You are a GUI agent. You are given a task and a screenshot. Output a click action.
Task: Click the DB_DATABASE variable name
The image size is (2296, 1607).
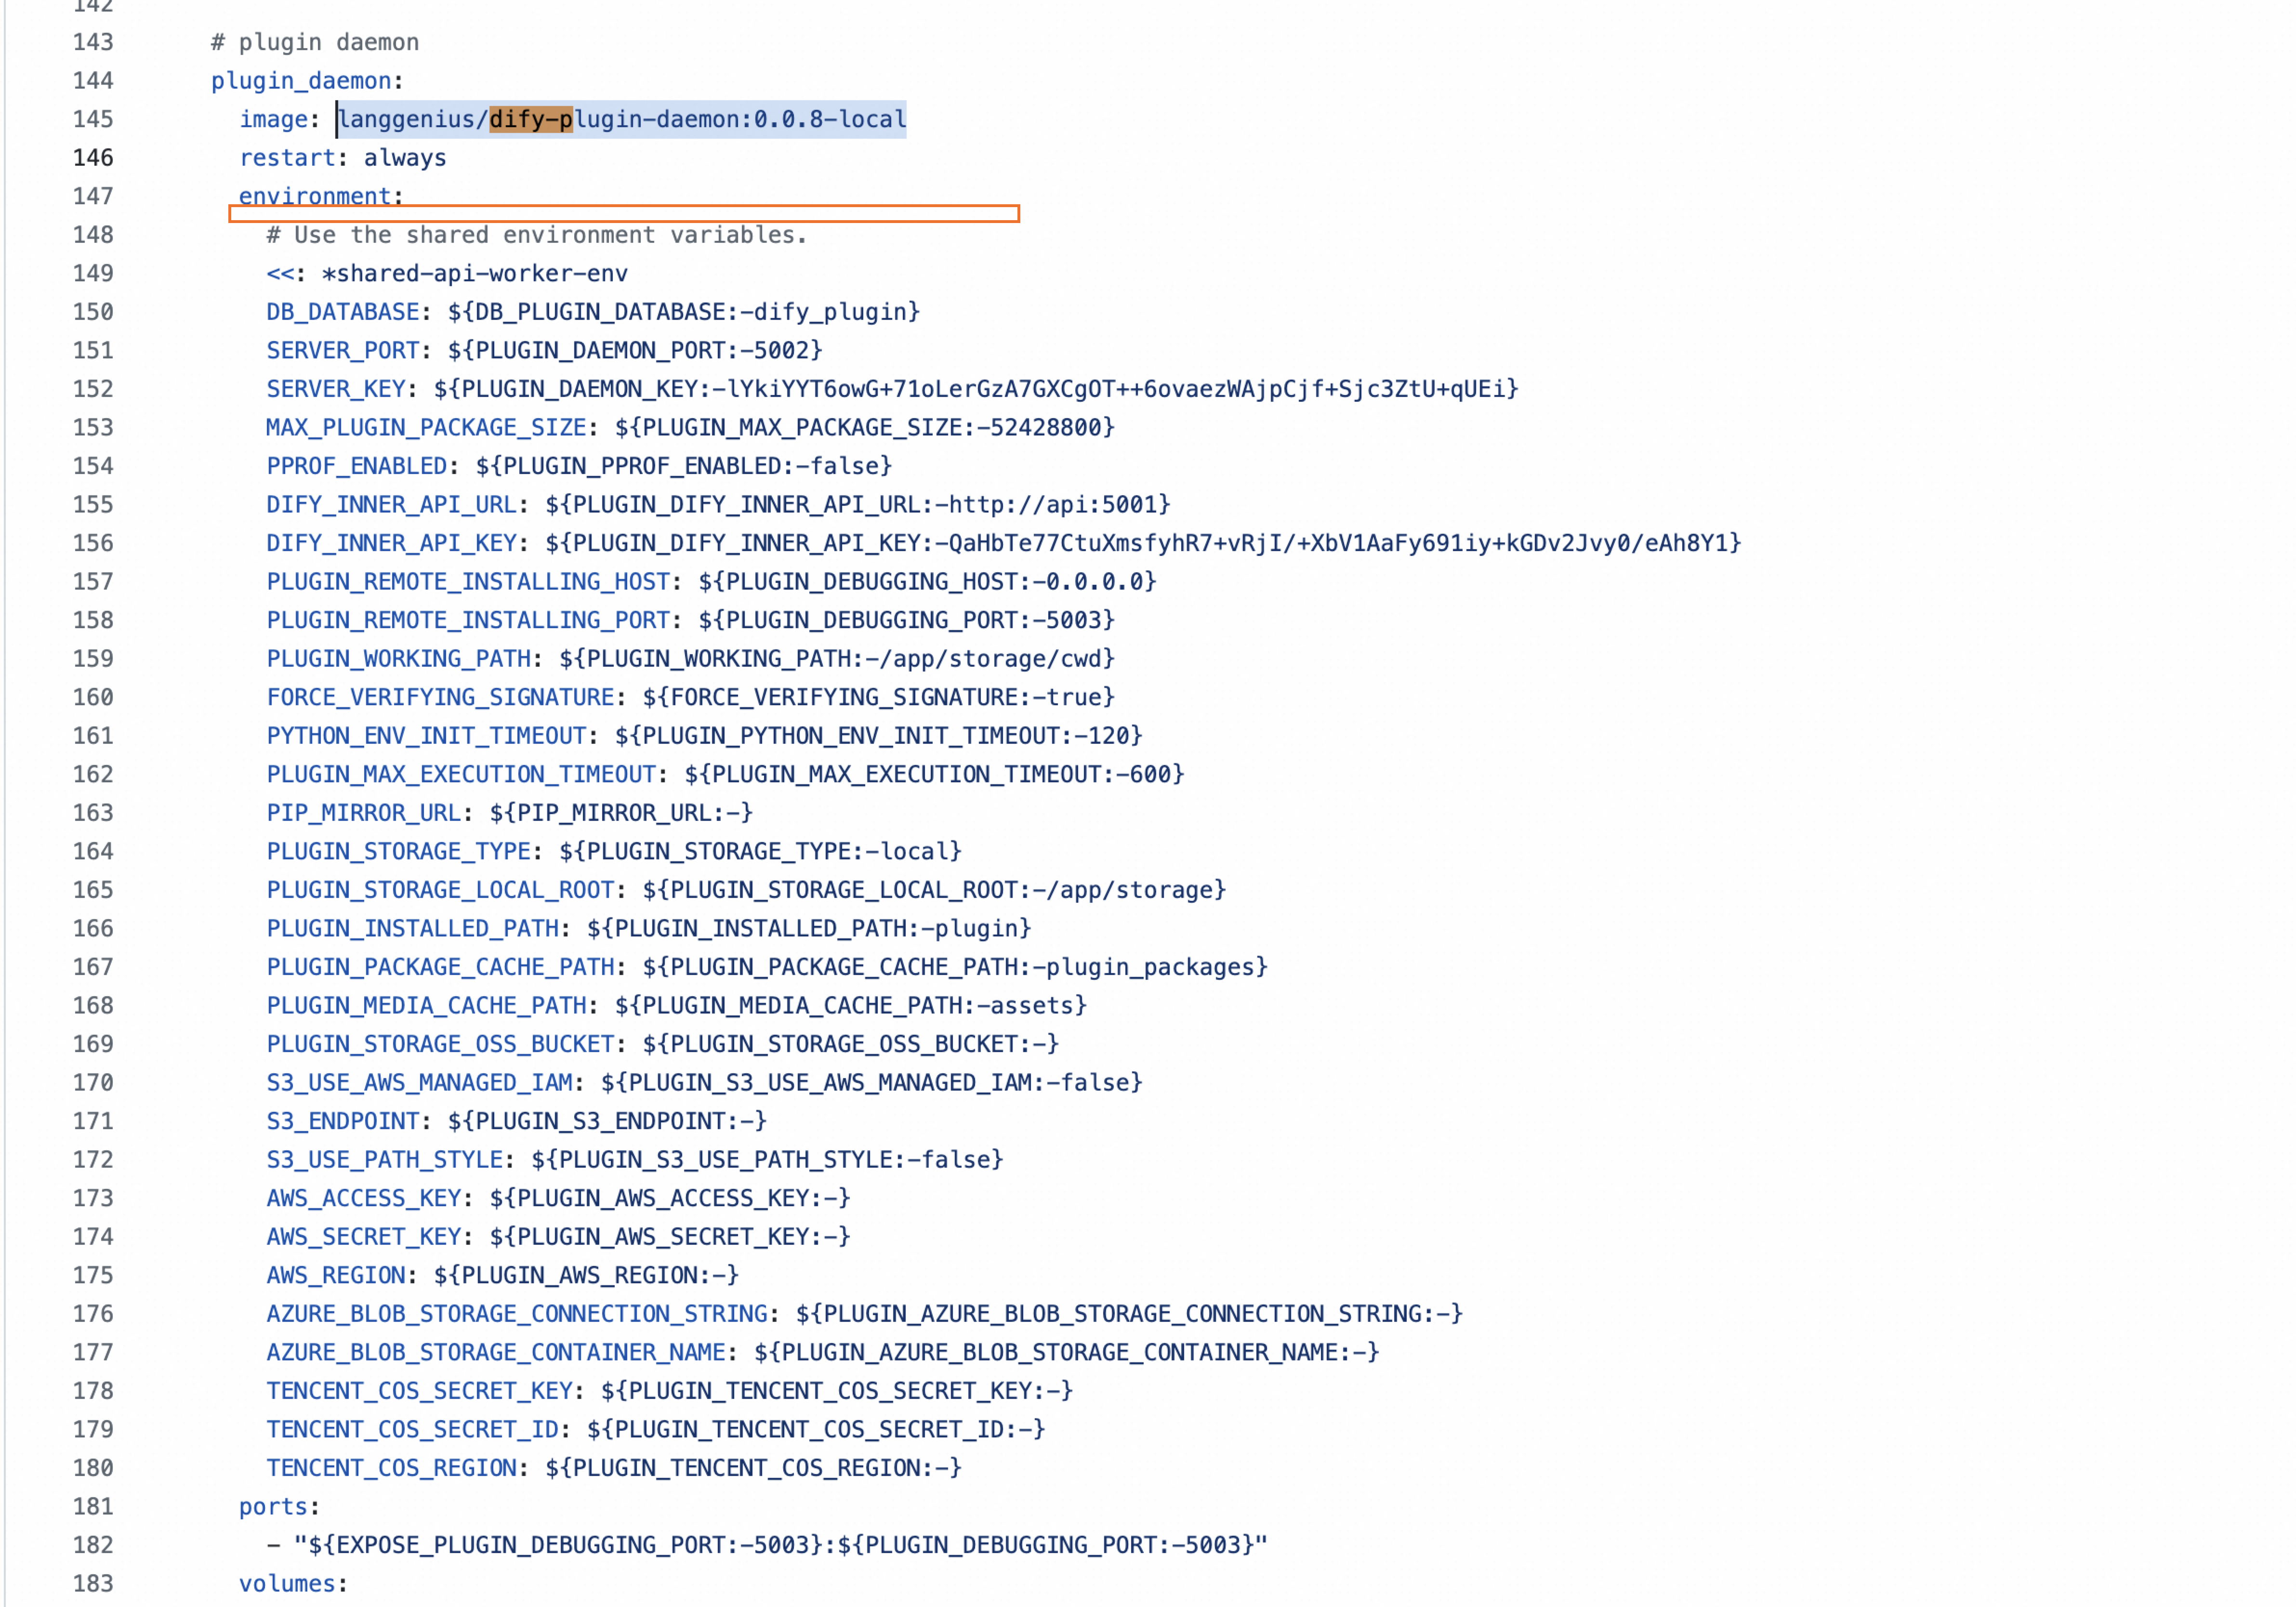click(x=342, y=312)
